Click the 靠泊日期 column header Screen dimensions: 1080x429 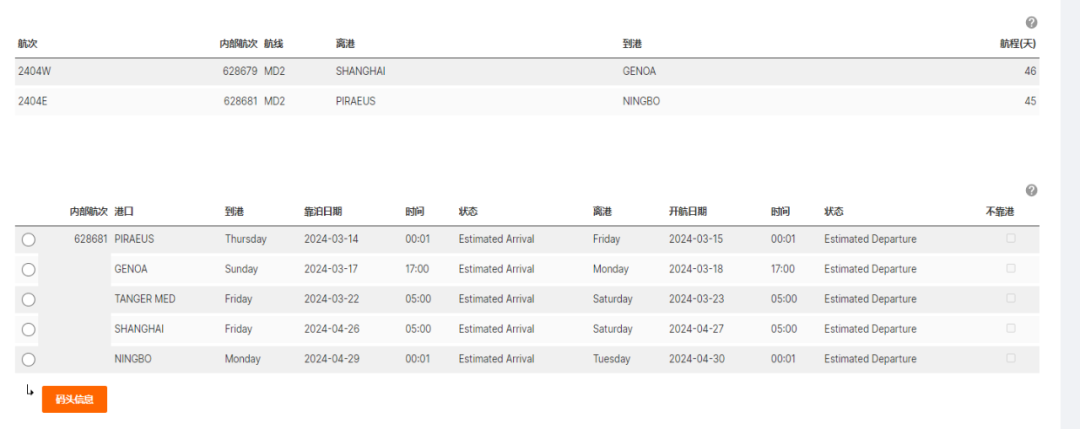coord(323,212)
